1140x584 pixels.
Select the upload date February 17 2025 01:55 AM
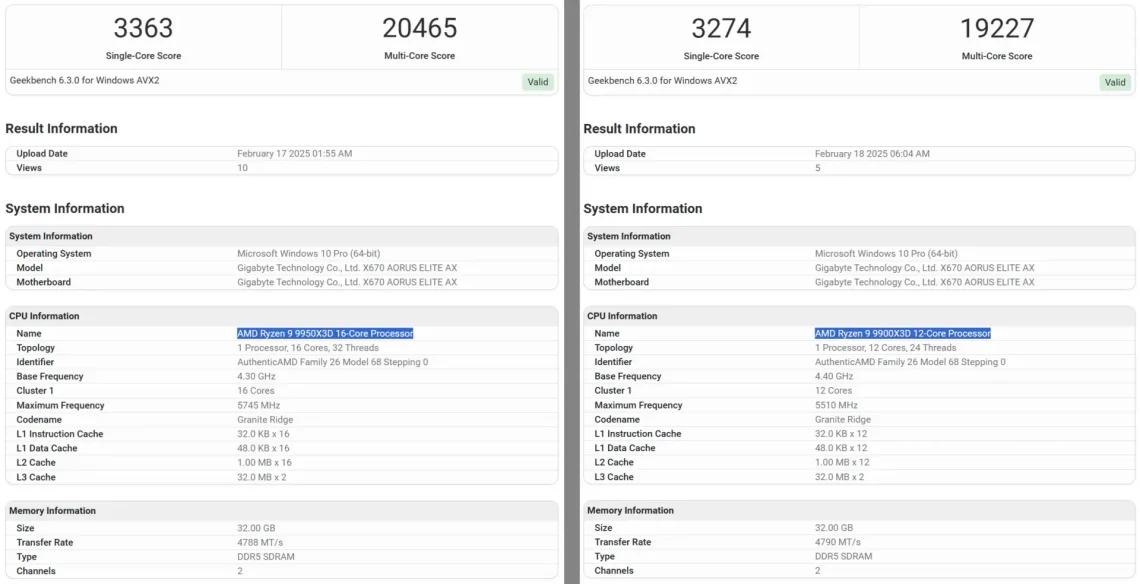pos(294,153)
